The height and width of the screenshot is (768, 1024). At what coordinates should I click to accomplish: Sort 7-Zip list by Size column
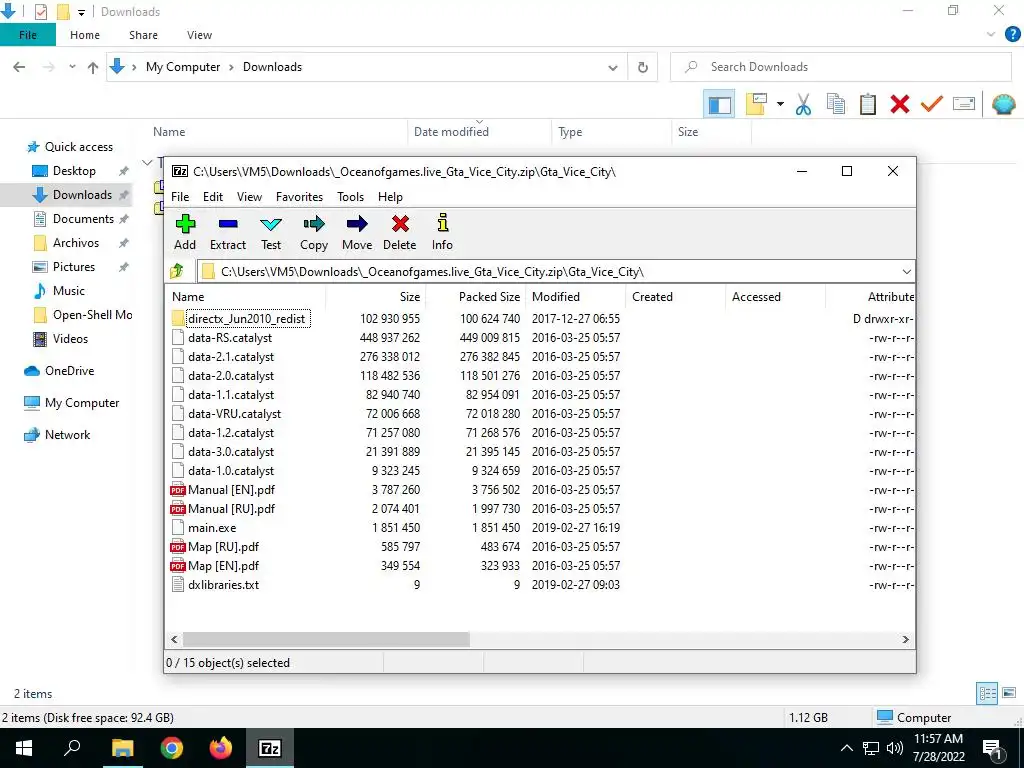pos(376,296)
